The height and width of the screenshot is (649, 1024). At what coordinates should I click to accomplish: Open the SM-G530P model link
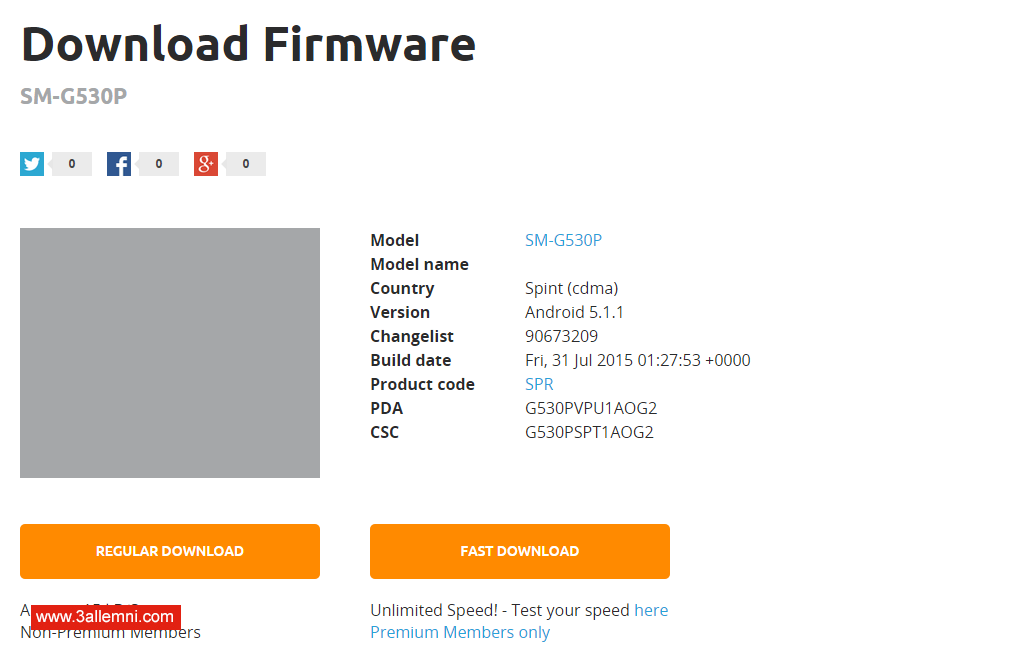(563, 240)
